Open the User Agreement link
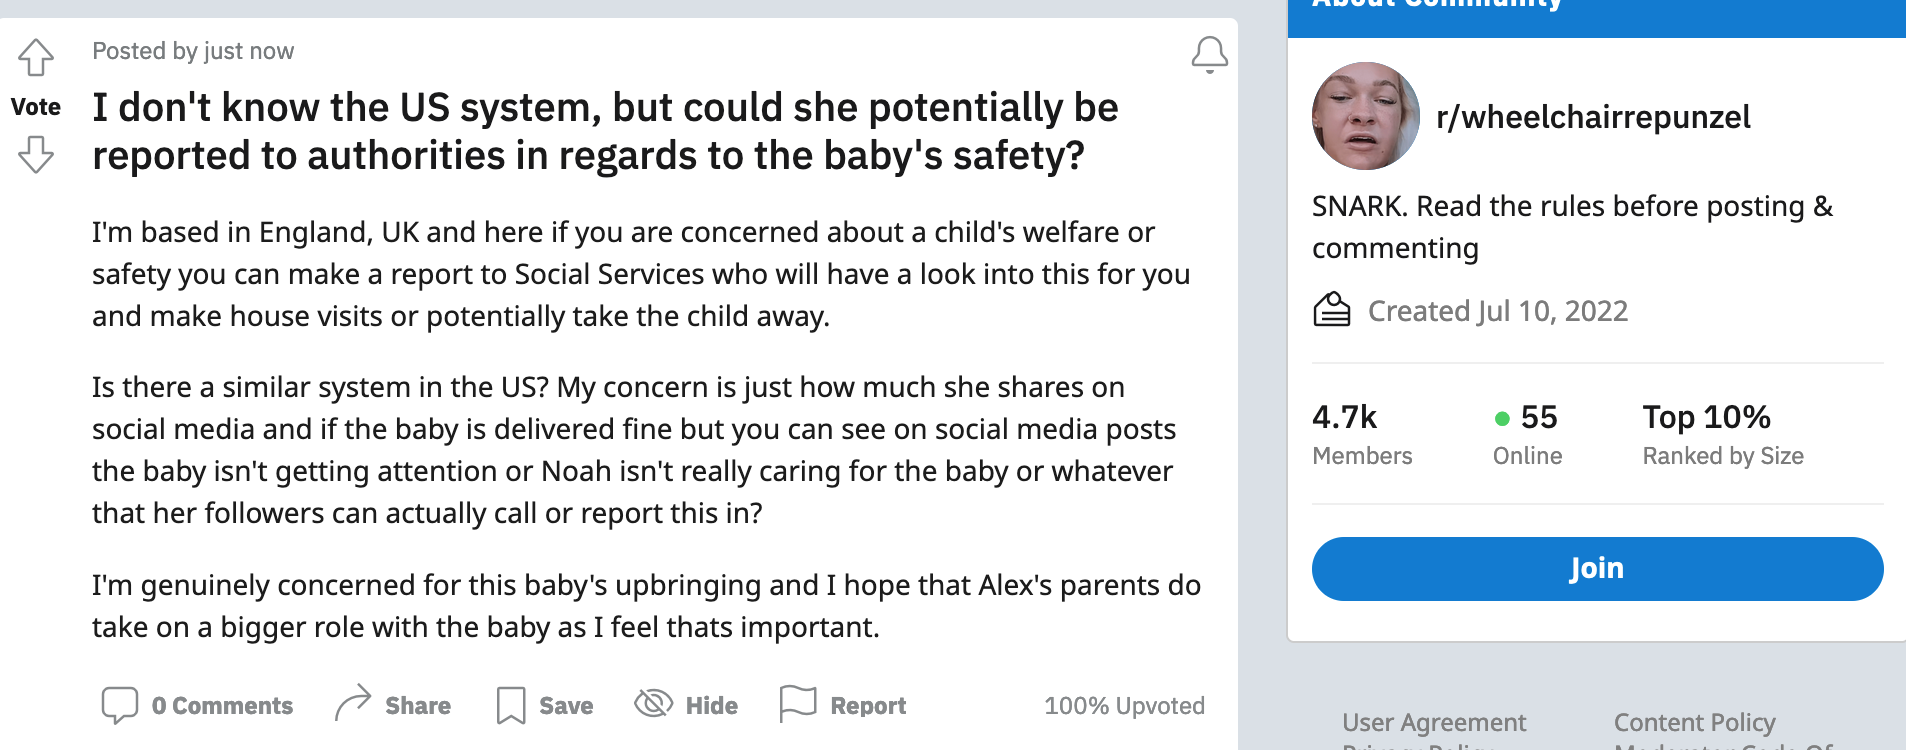Image resolution: width=1906 pixels, height=750 pixels. (x=1434, y=722)
